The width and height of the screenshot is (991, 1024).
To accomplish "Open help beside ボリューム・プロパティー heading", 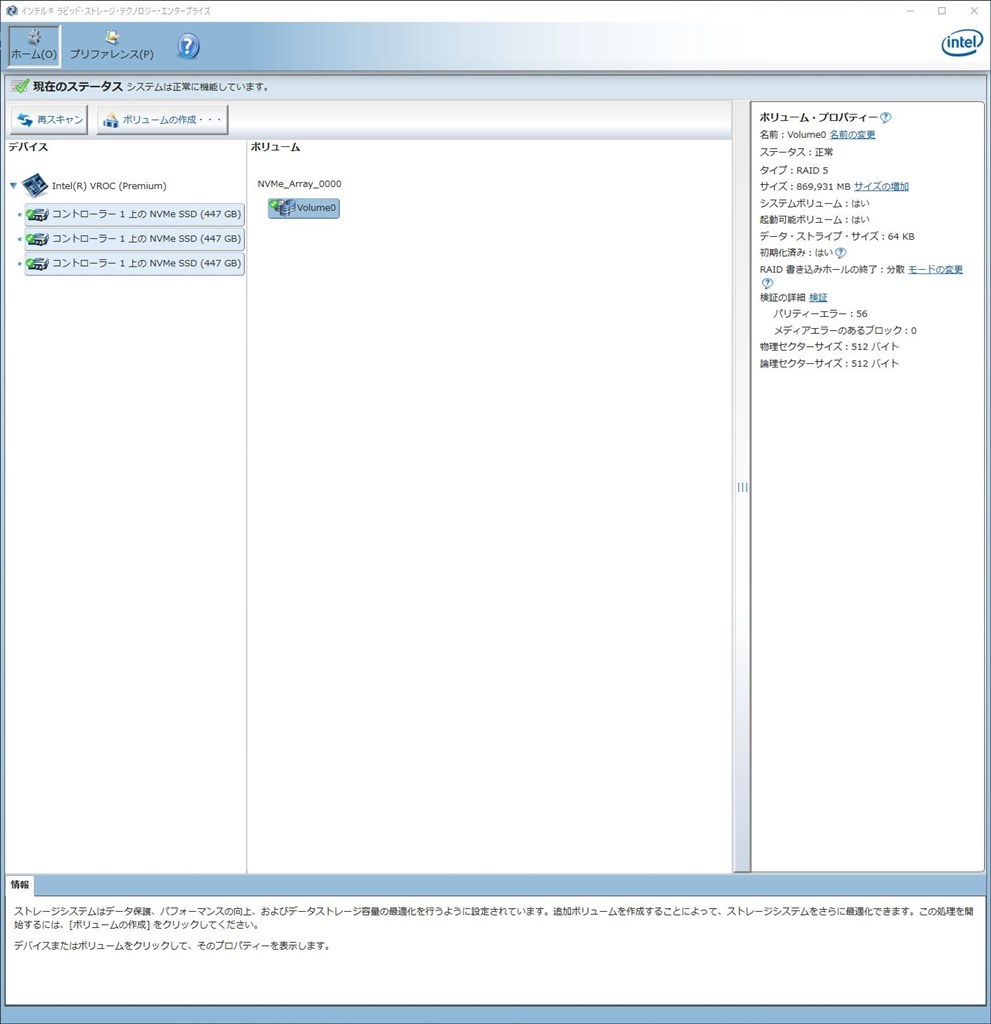I will point(886,116).
